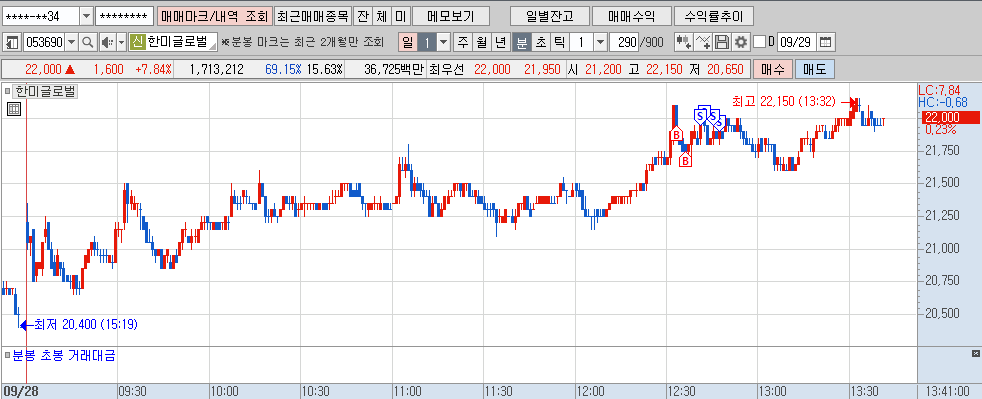Click the blue 매도 sell button
The image size is (982, 399).
[815, 70]
